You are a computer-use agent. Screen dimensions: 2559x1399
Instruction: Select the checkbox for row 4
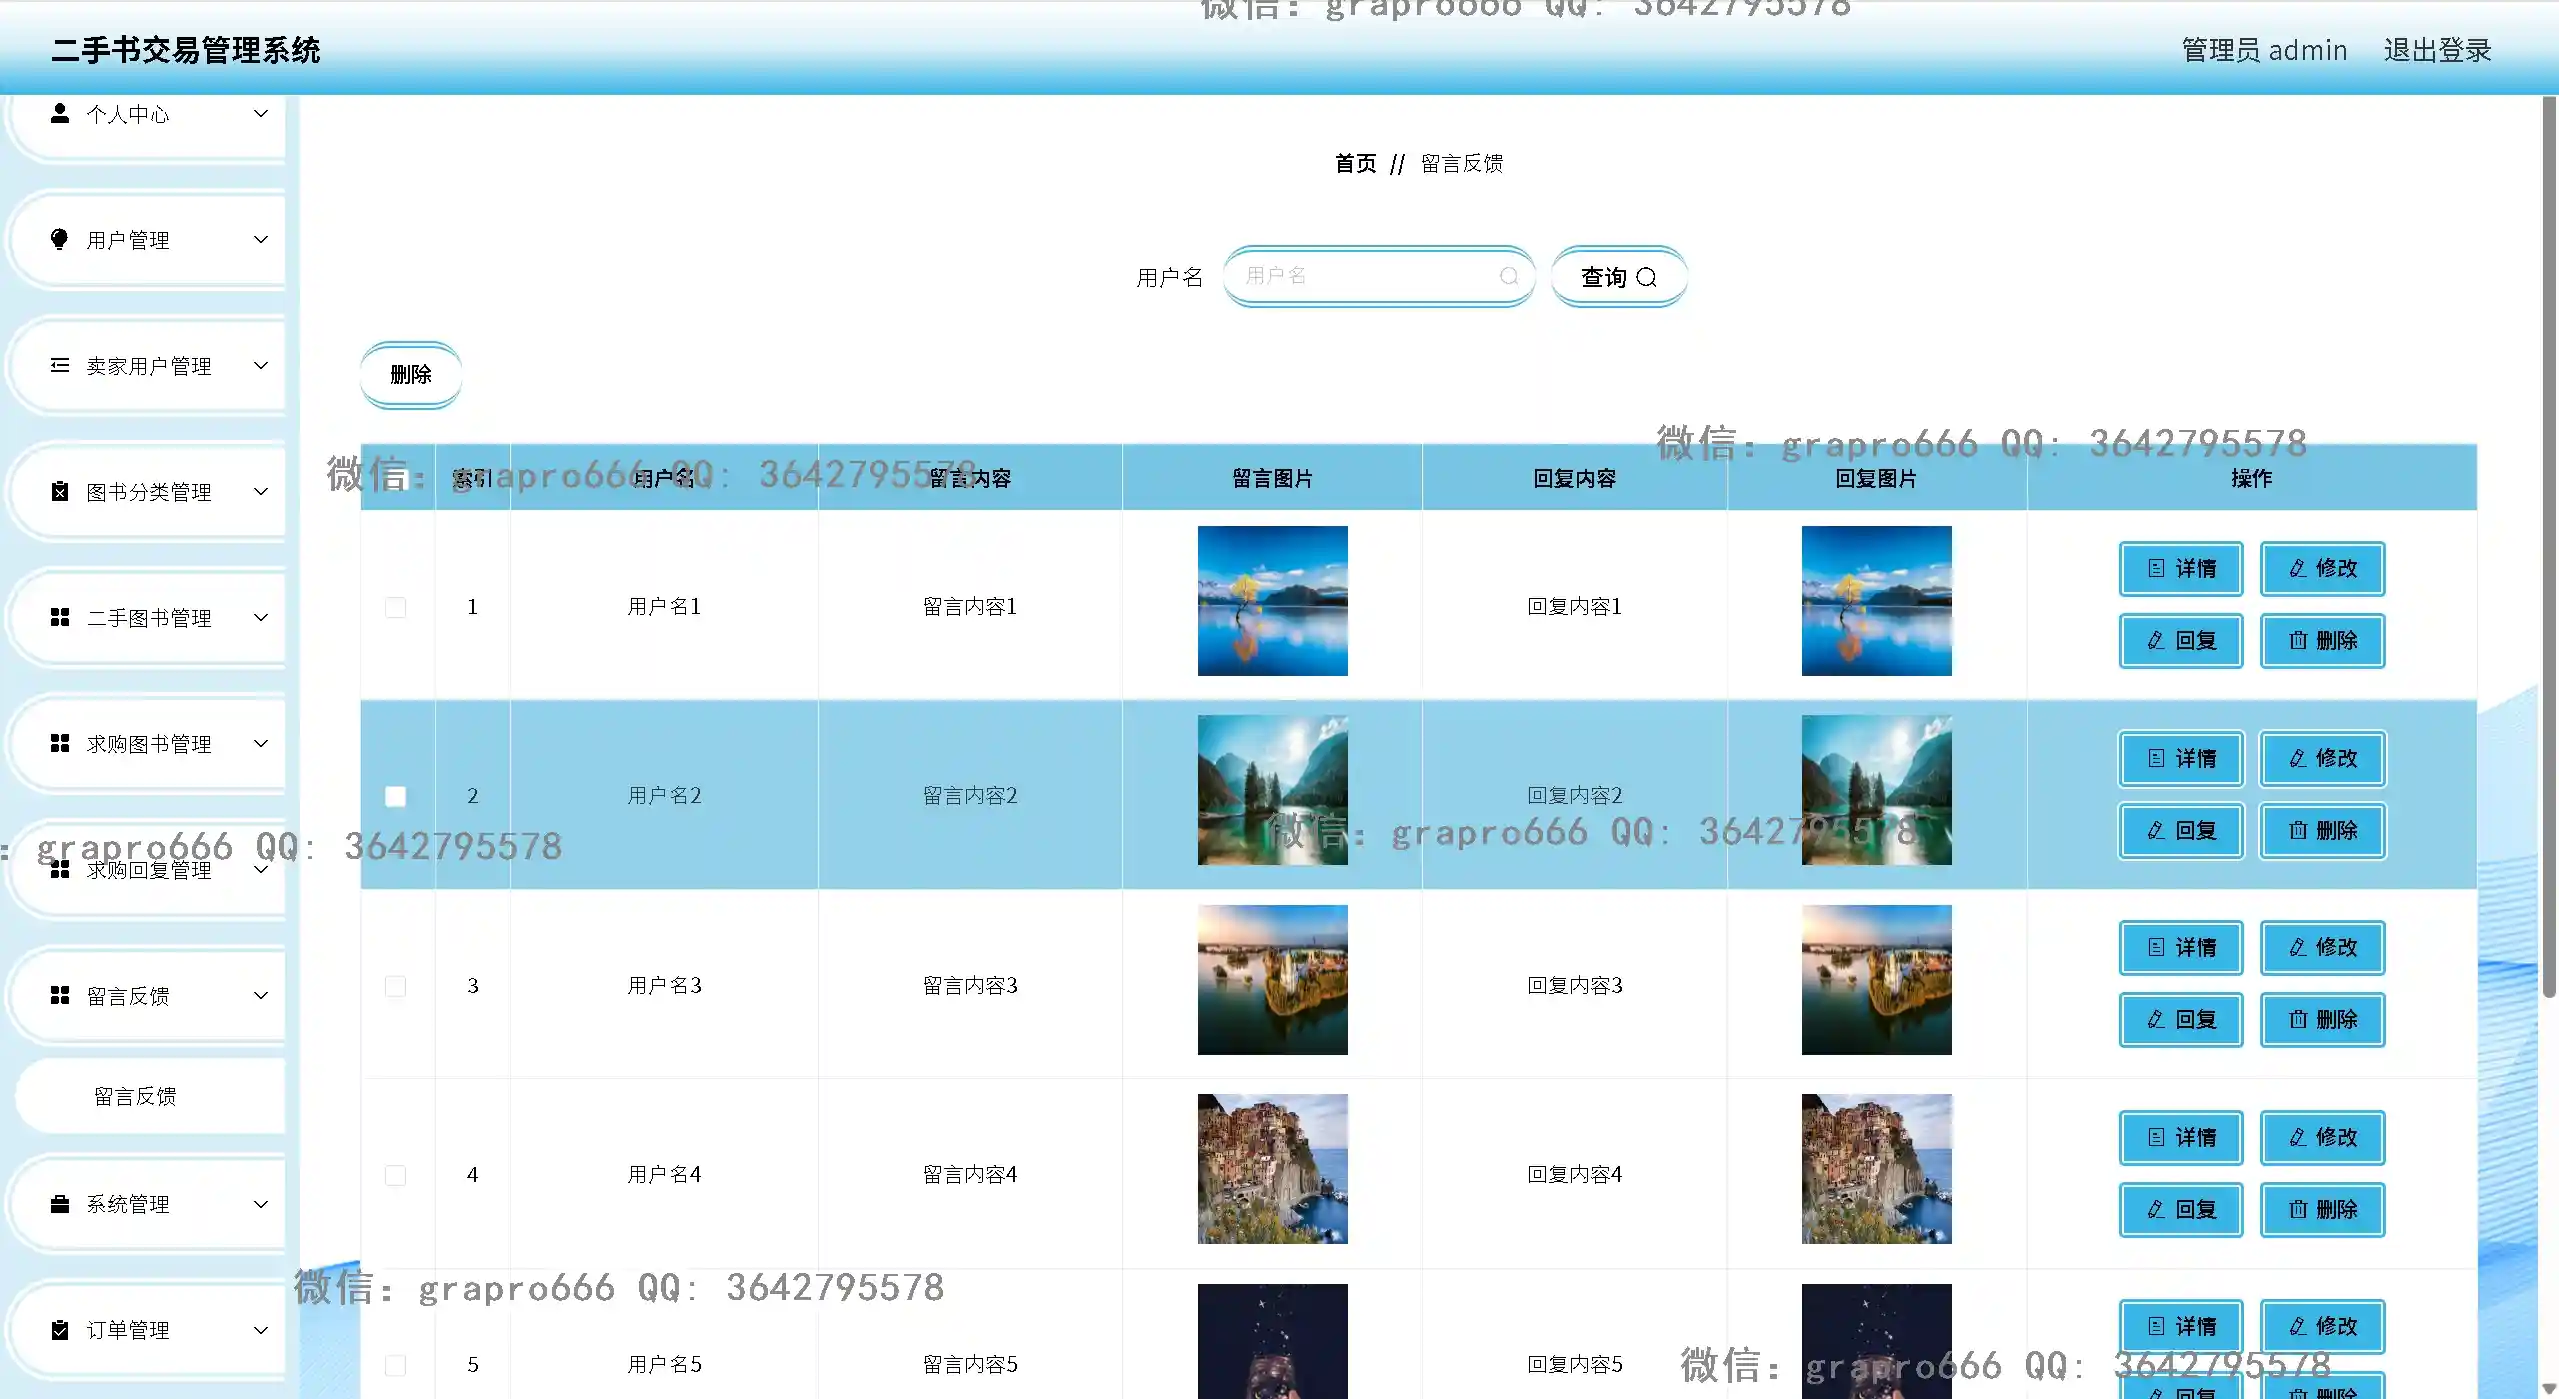pos(396,1175)
